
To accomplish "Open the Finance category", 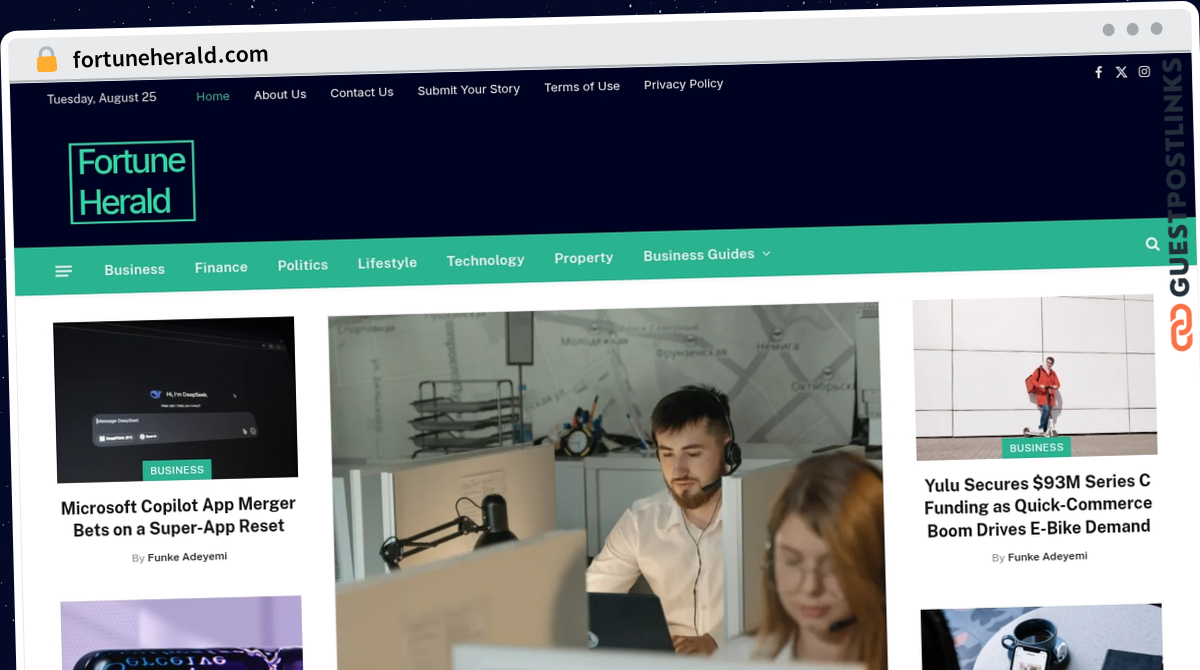I will (221, 267).
